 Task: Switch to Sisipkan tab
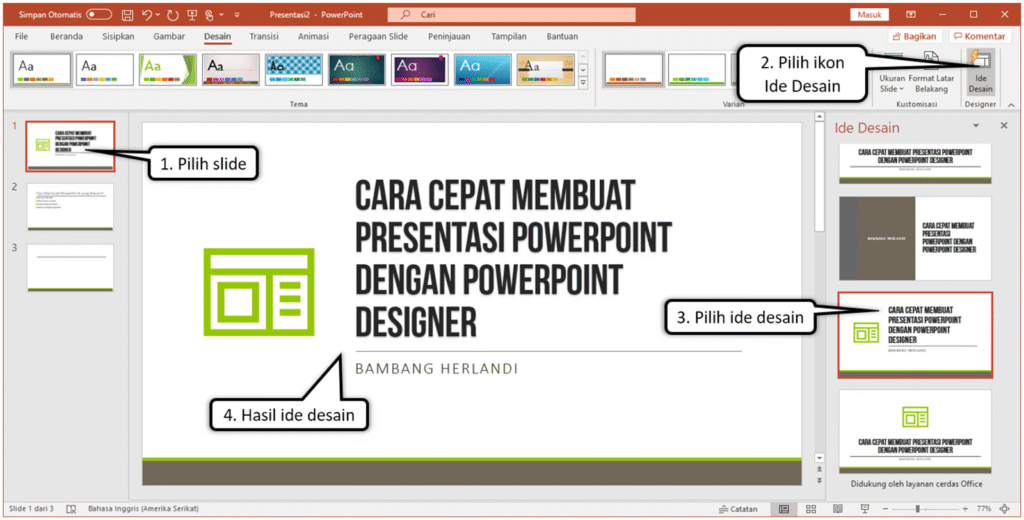point(118,37)
